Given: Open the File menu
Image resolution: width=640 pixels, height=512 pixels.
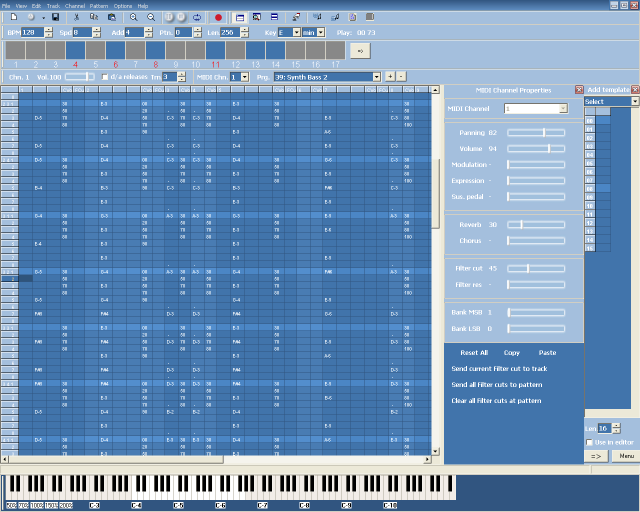Looking at the screenshot, I should click(x=6, y=6).
